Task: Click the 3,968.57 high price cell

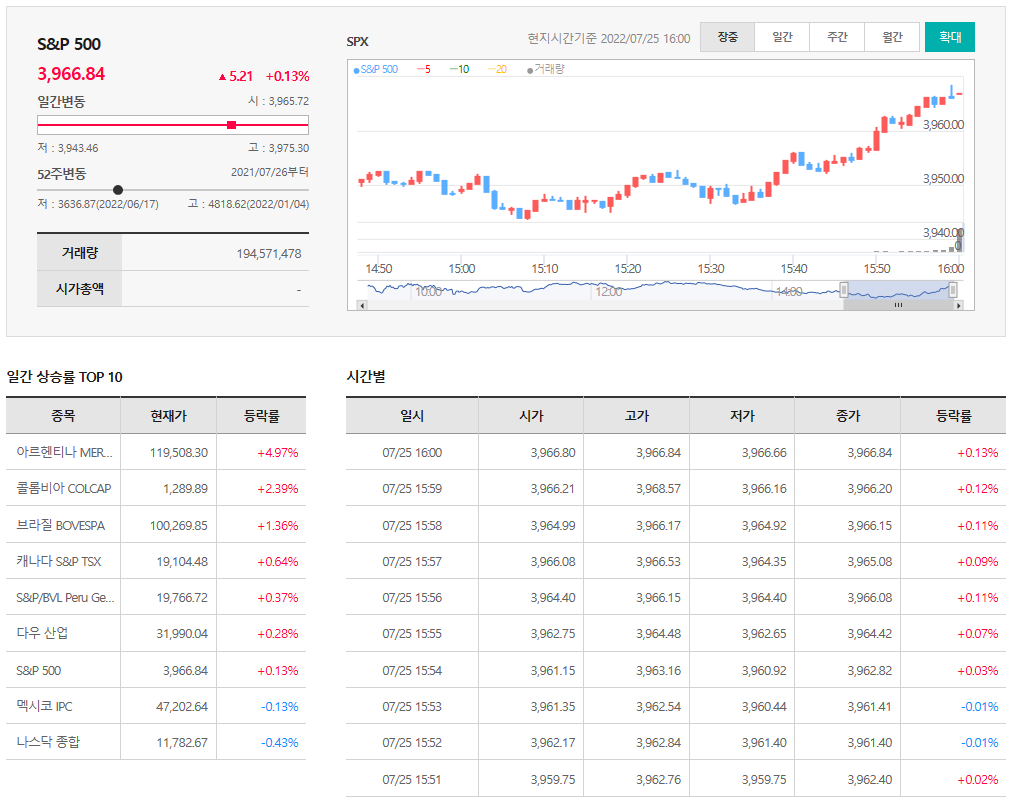Action: (x=658, y=488)
